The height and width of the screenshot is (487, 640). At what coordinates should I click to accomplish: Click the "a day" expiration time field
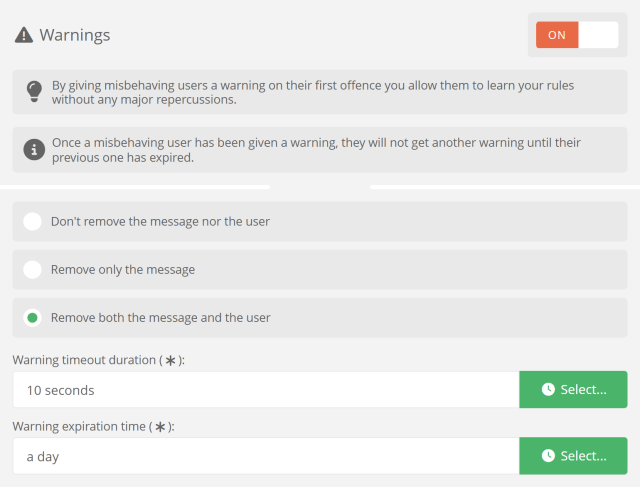pos(266,456)
